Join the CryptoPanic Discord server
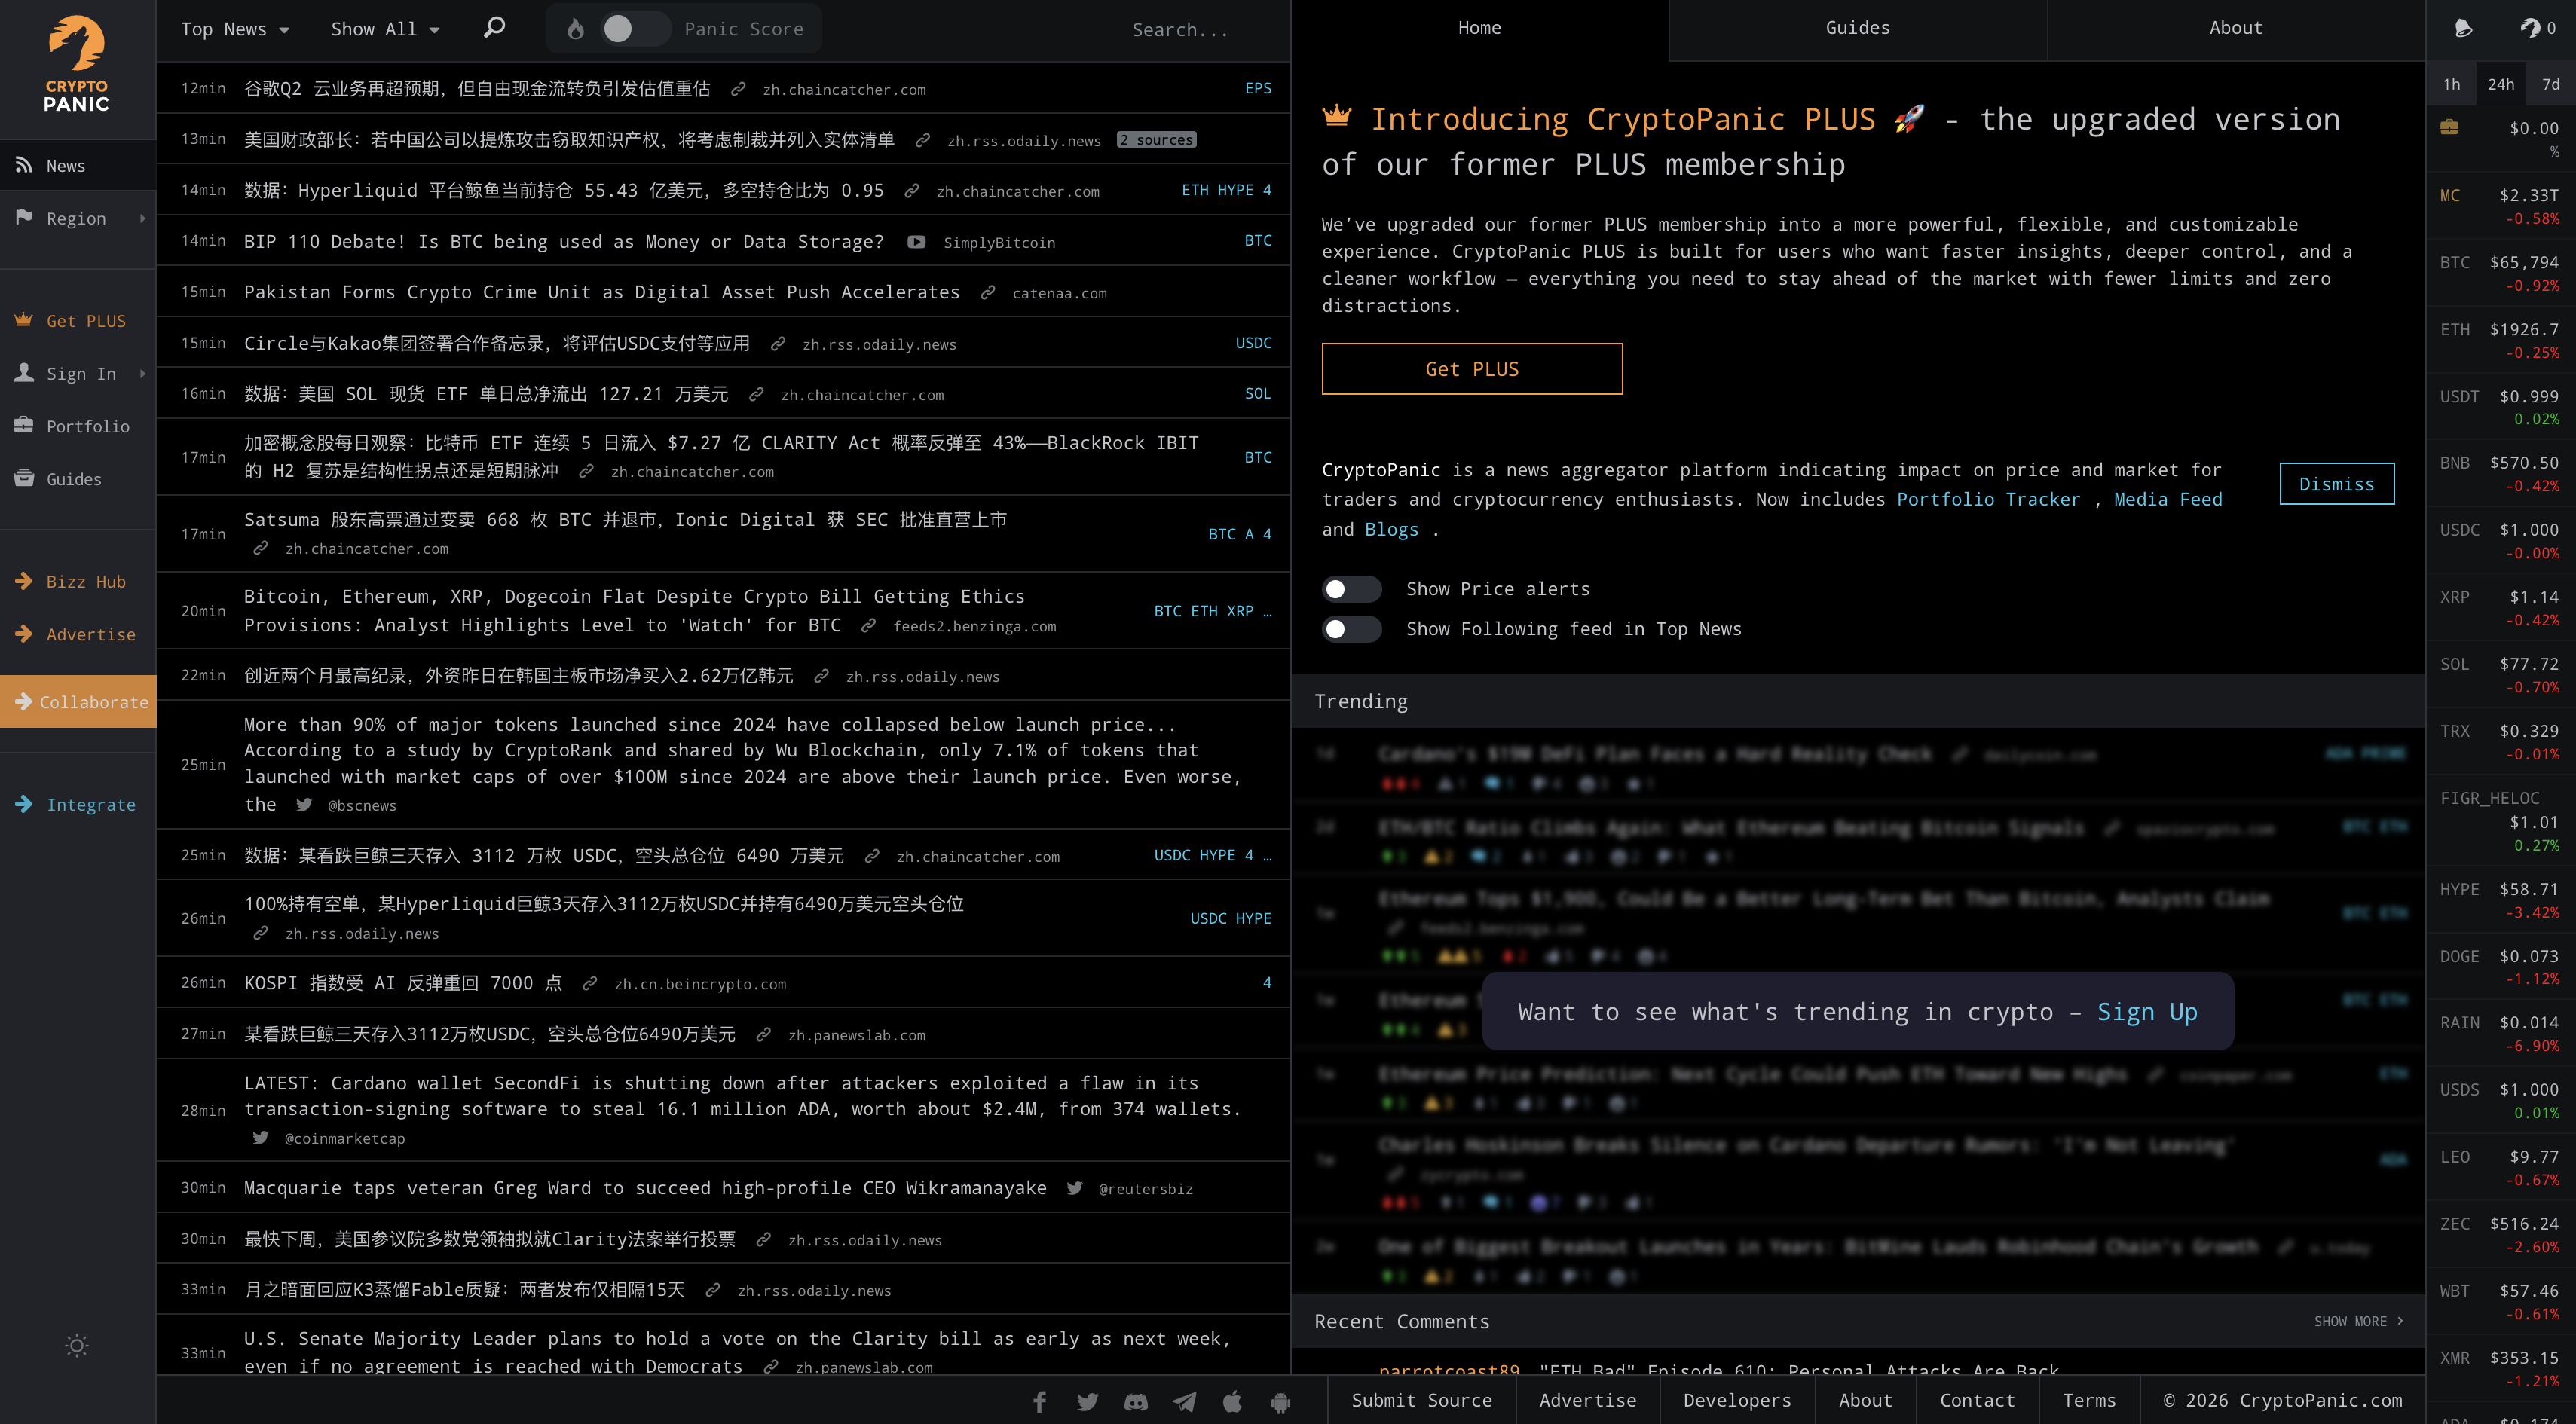Image resolution: width=2576 pixels, height=1424 pixels. tap(1136, 1401)
